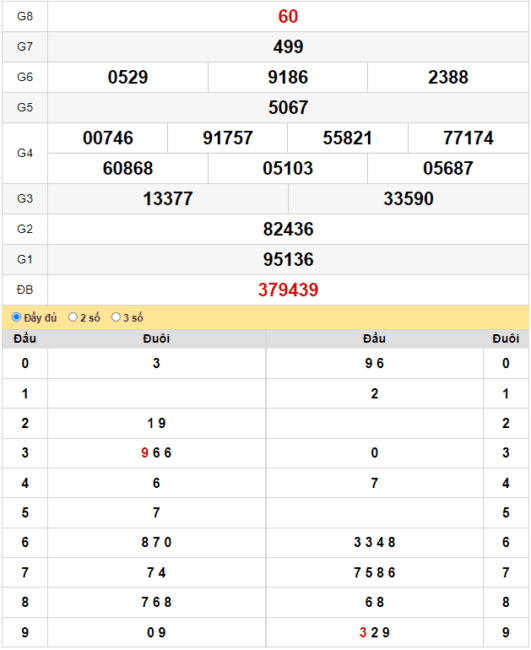Screen dimensions: 531x650
Task: Select the G6 number 0529
Action: (x=128, y=77)
